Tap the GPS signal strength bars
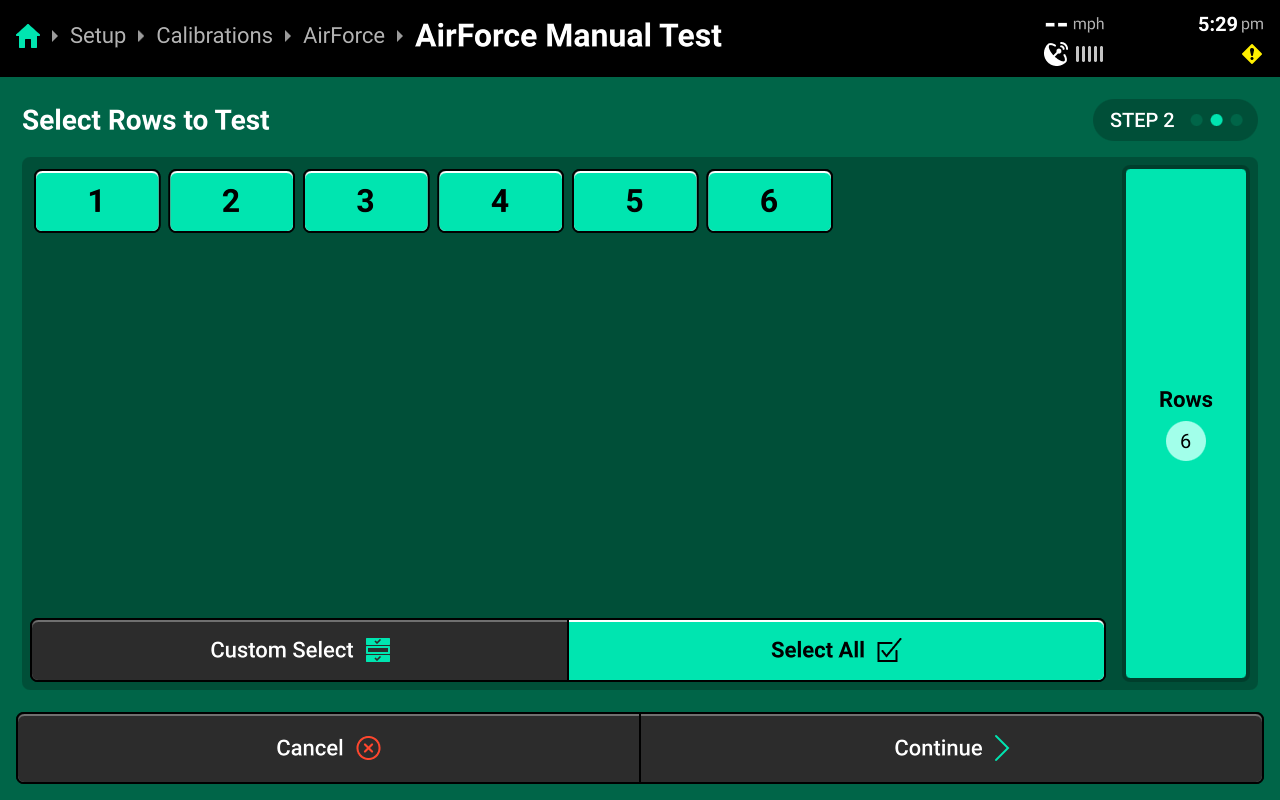Viewport: 1280px width, 800px height. point(1090,54)
